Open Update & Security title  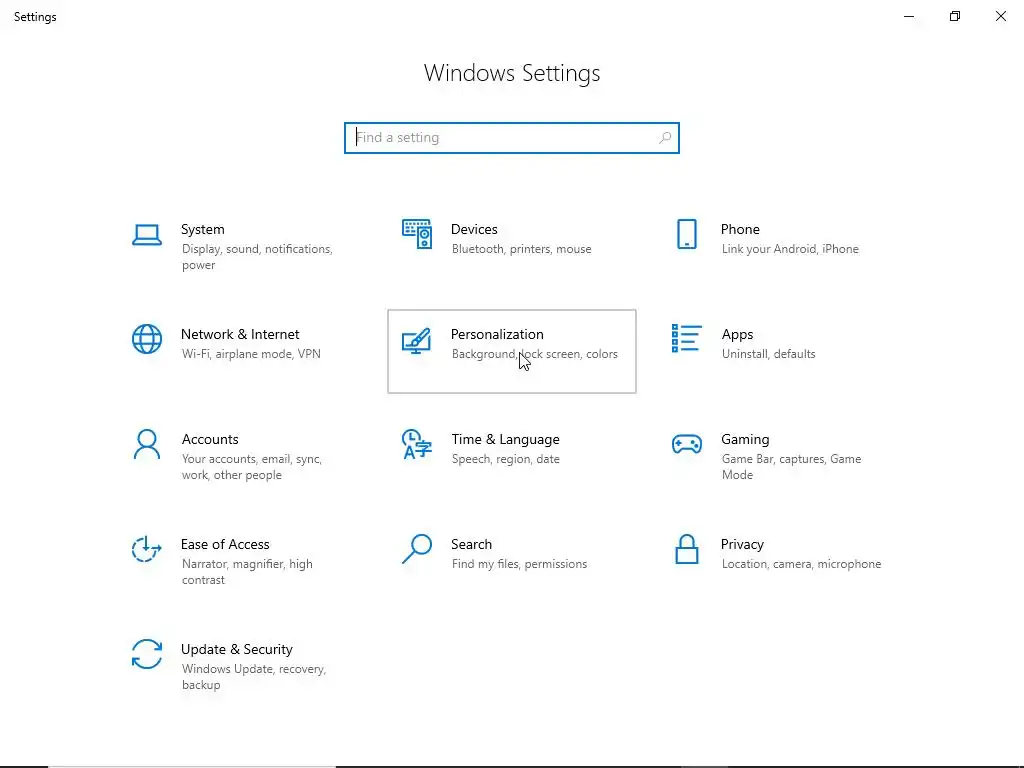click(x=236, y=650)
